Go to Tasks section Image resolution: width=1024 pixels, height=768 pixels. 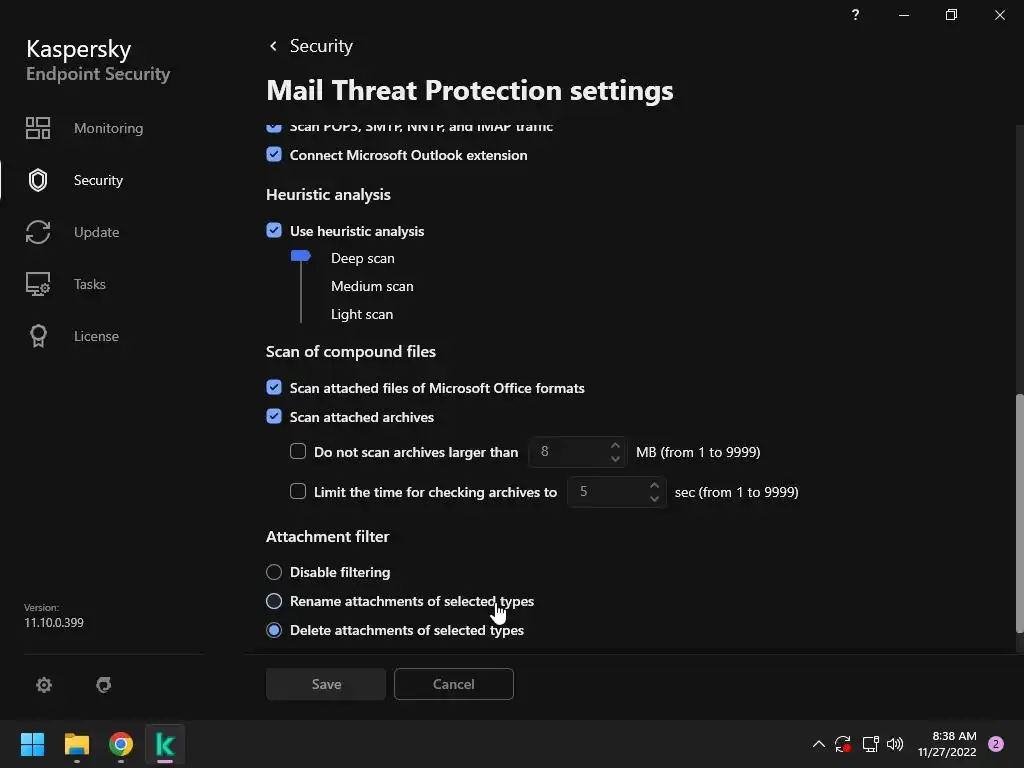tap(89, 284)
